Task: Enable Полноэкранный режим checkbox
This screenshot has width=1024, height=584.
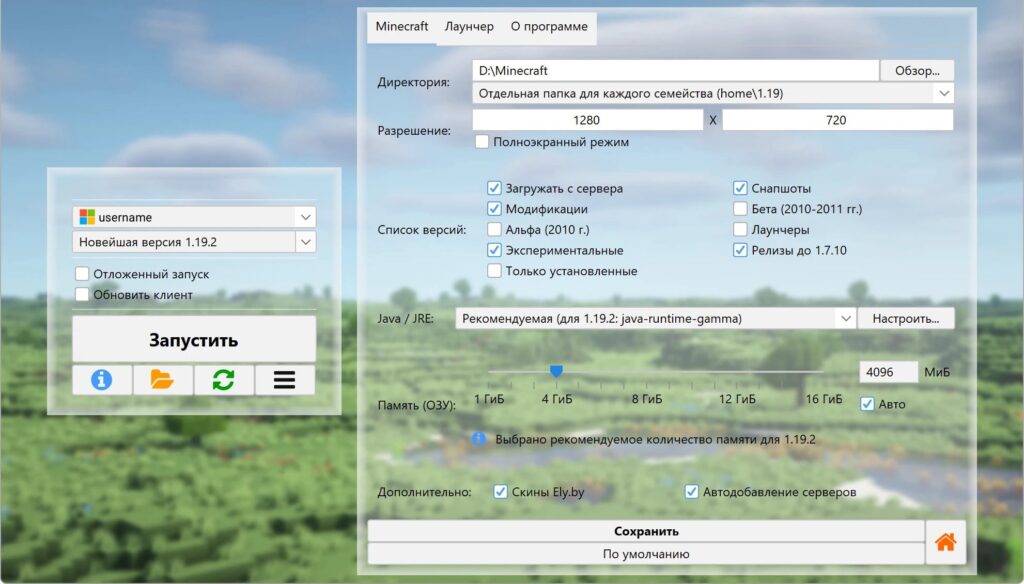Action: 482,142
